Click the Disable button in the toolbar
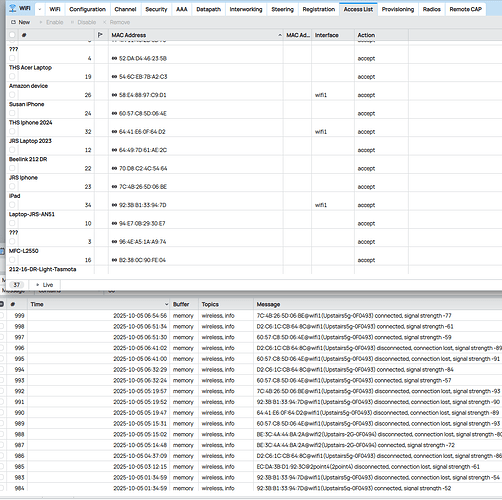The image size is (502, 500). click(x=83, y=22)
